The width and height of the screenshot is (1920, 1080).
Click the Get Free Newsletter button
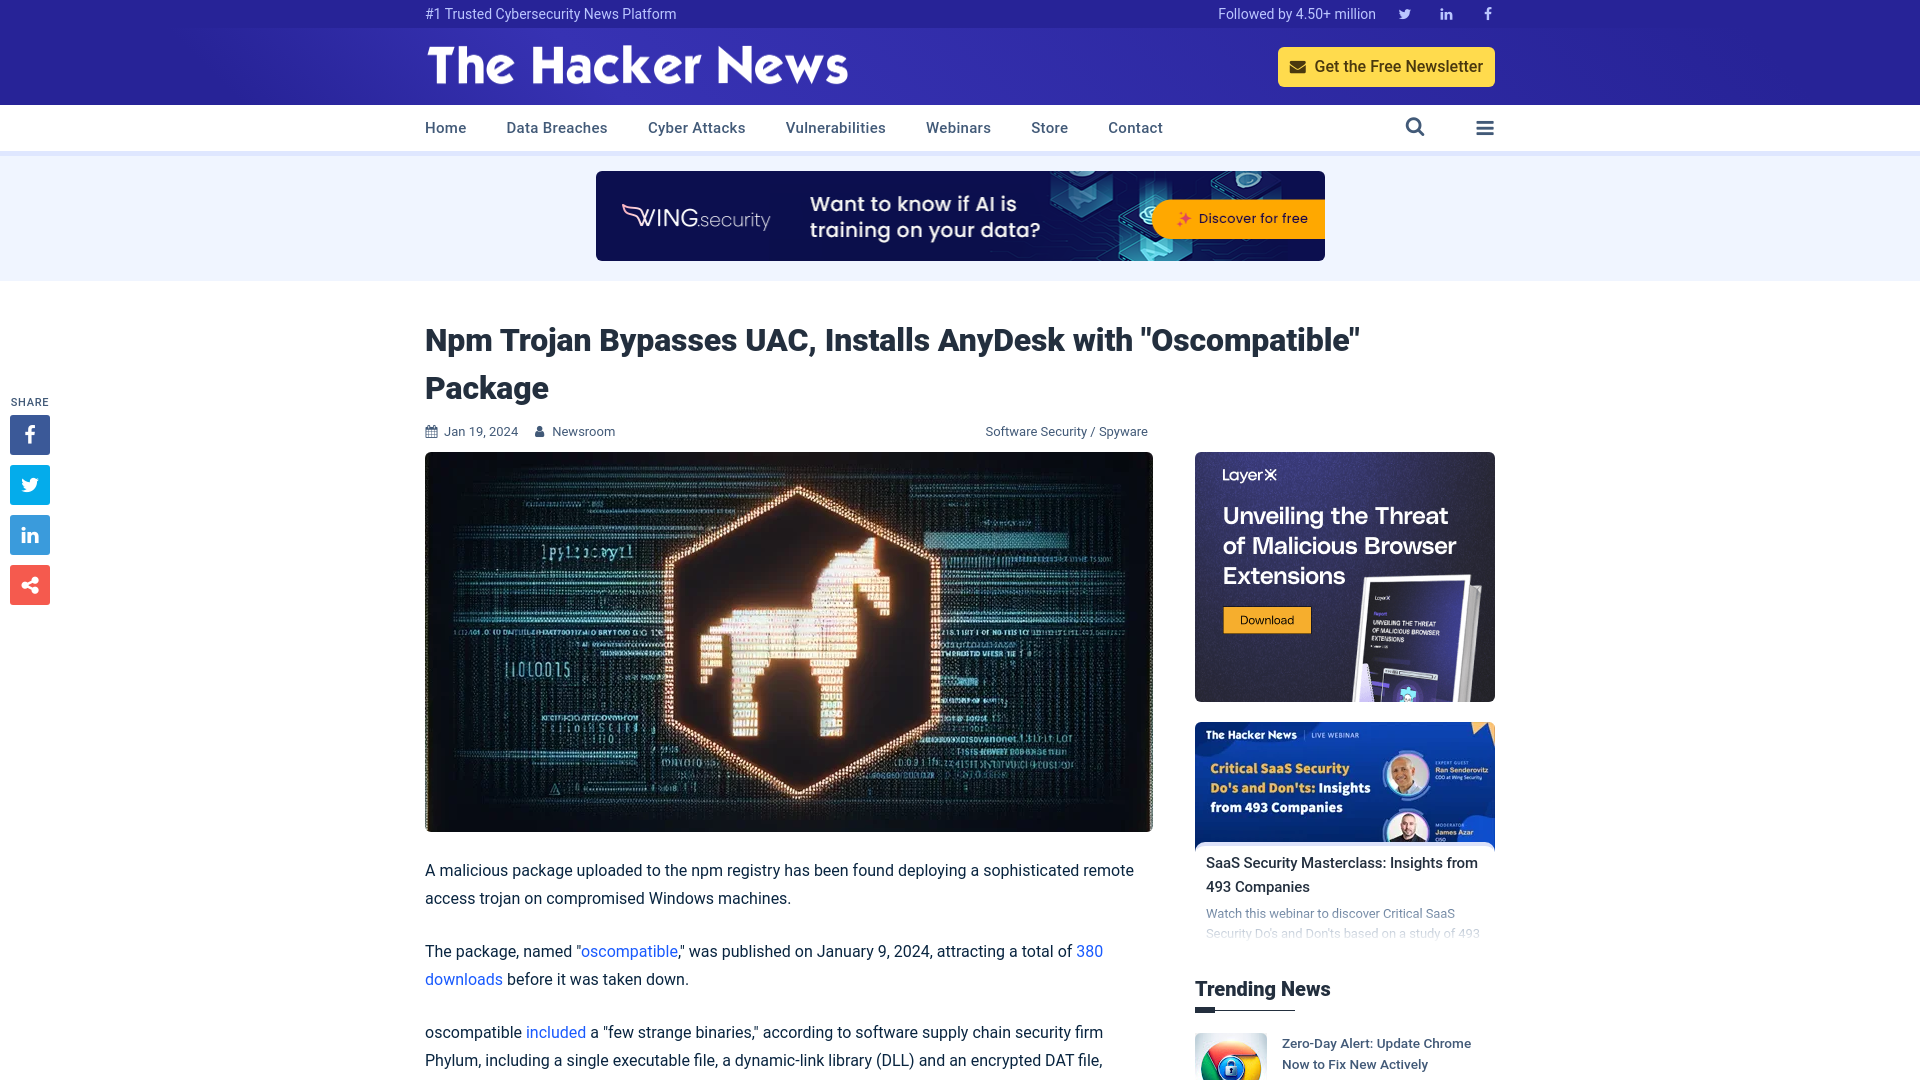(1386, 66)
